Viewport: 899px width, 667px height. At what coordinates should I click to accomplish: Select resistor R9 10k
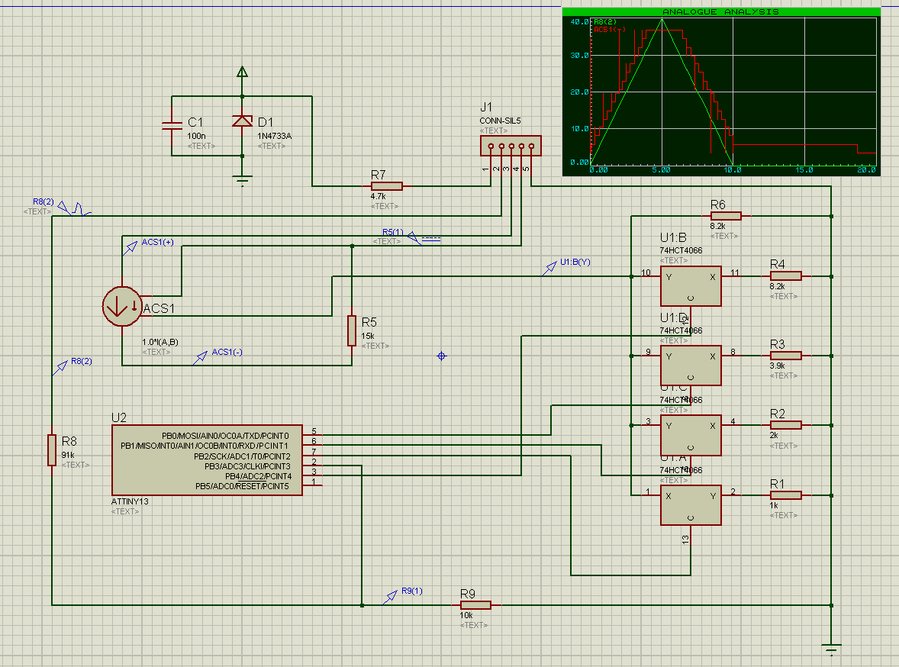tap(475, 605)
